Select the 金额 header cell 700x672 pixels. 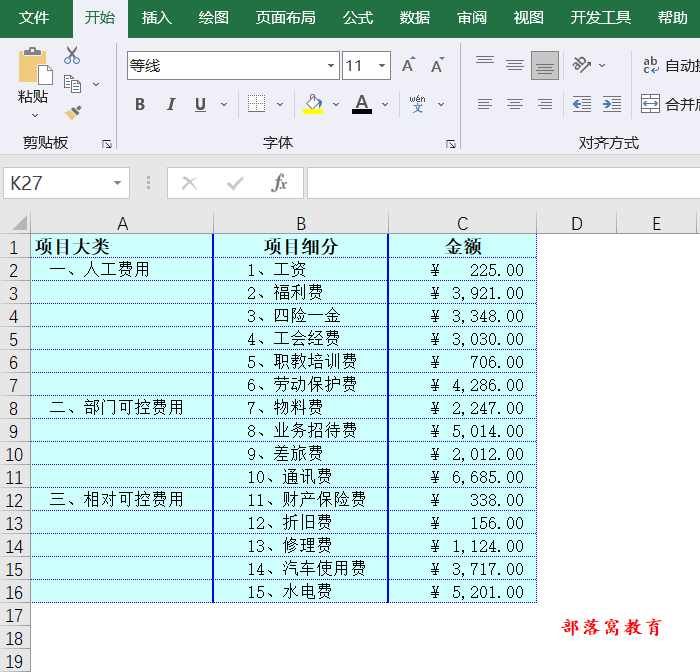tap(462, 246)
